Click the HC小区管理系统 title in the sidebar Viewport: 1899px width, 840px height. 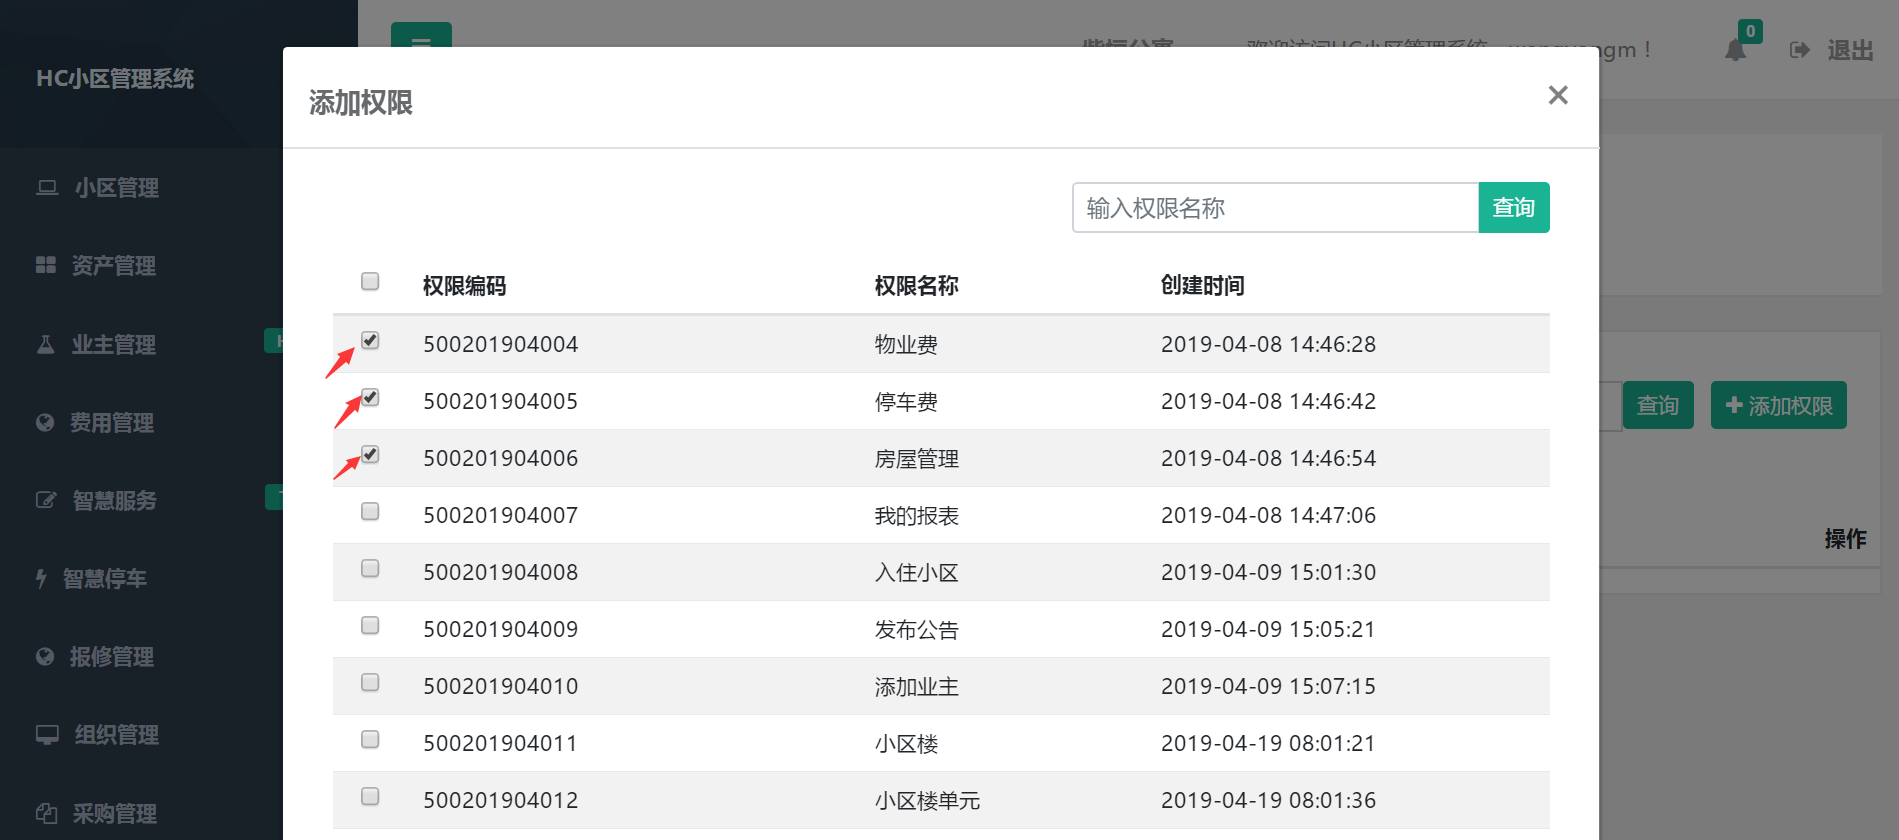coord(115,79)
